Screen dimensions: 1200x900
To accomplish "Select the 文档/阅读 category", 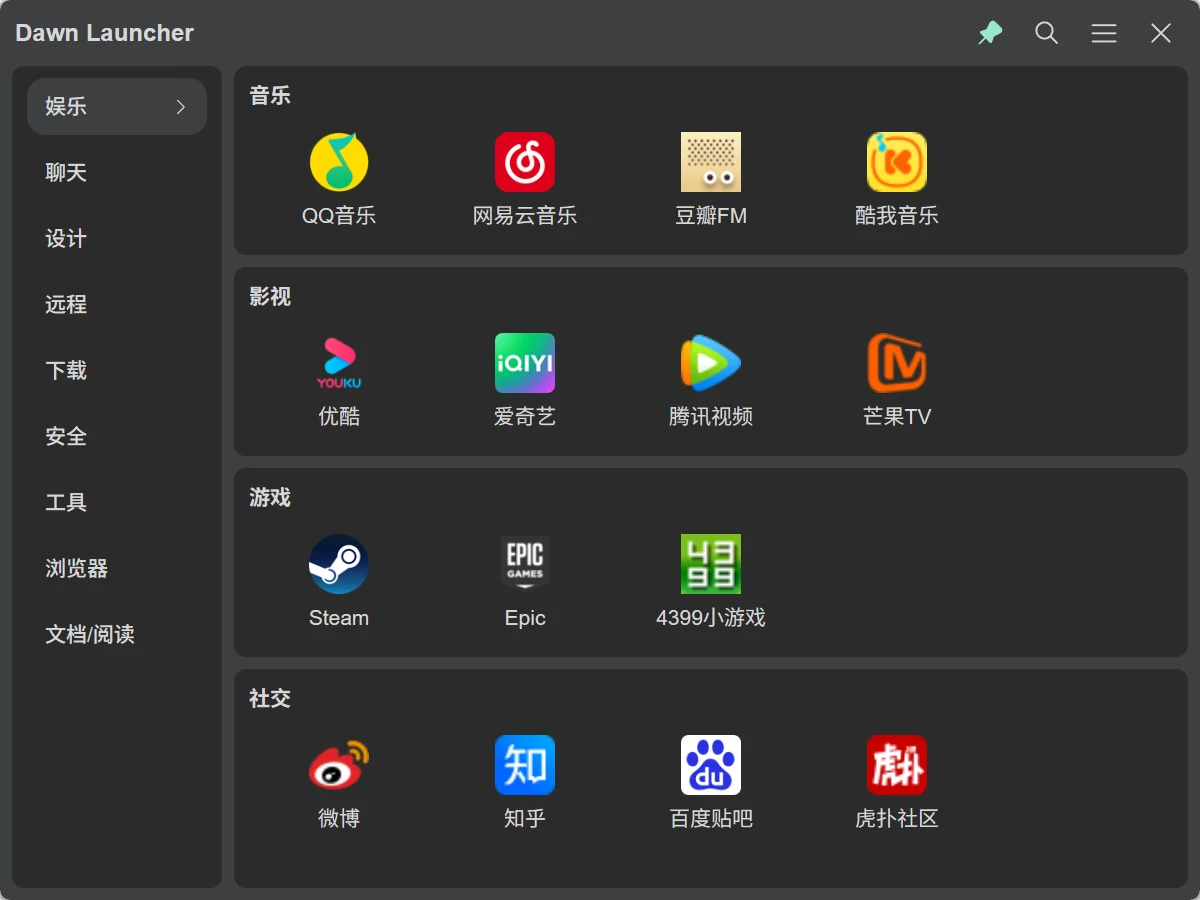I will (x=117, y=635).
